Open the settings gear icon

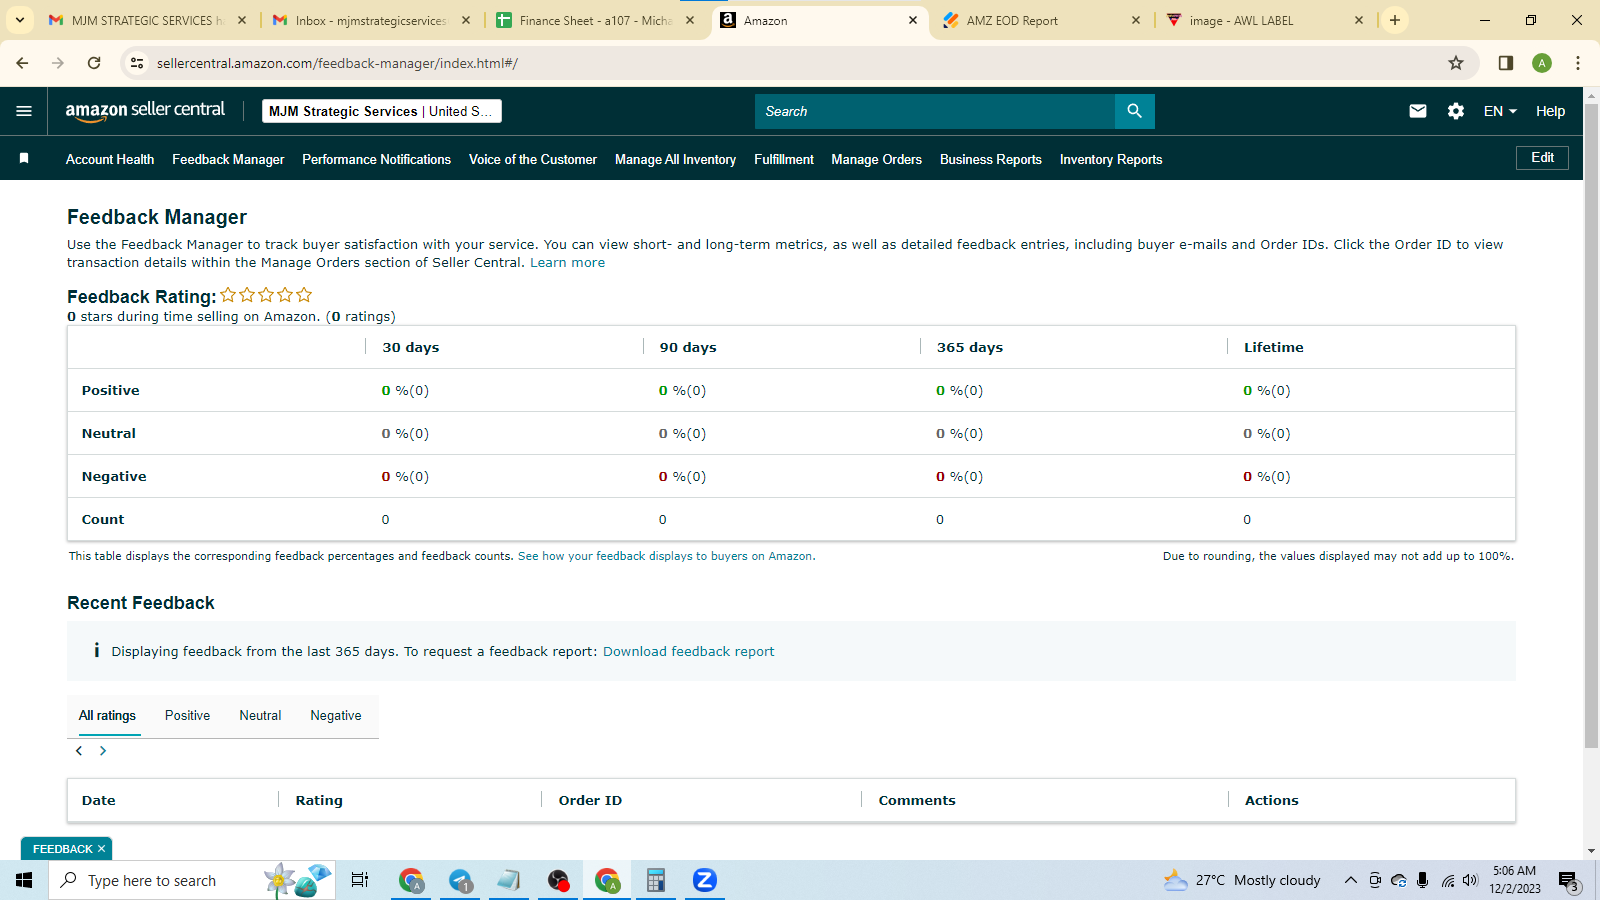(x=1456, y=111)
